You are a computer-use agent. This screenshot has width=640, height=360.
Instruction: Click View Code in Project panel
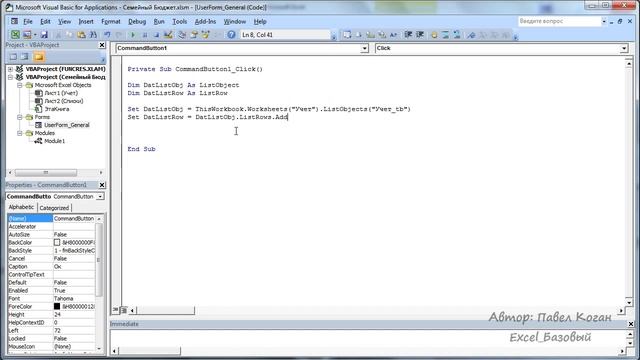(13, 57)
